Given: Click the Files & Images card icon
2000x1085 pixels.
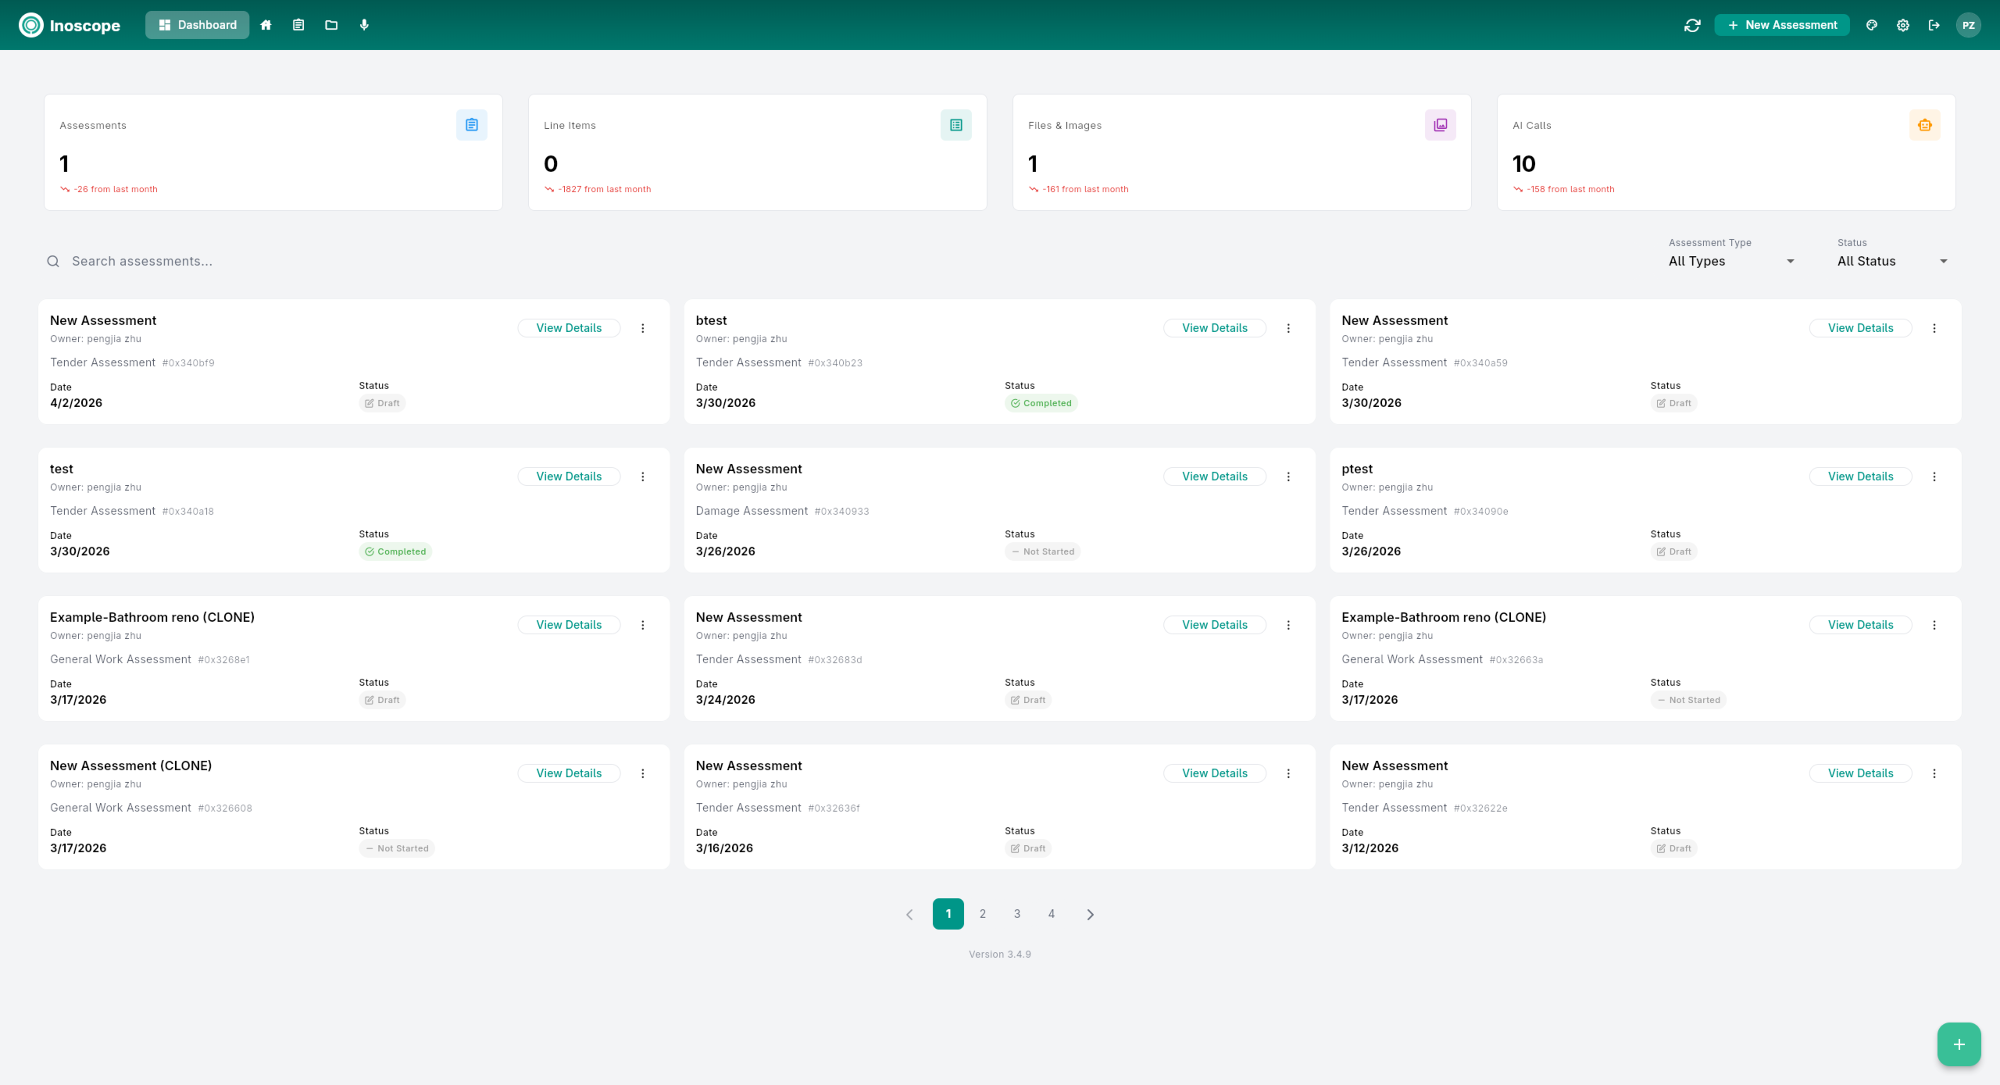Looking at the screenshot, I should [x=1440, y=124].
